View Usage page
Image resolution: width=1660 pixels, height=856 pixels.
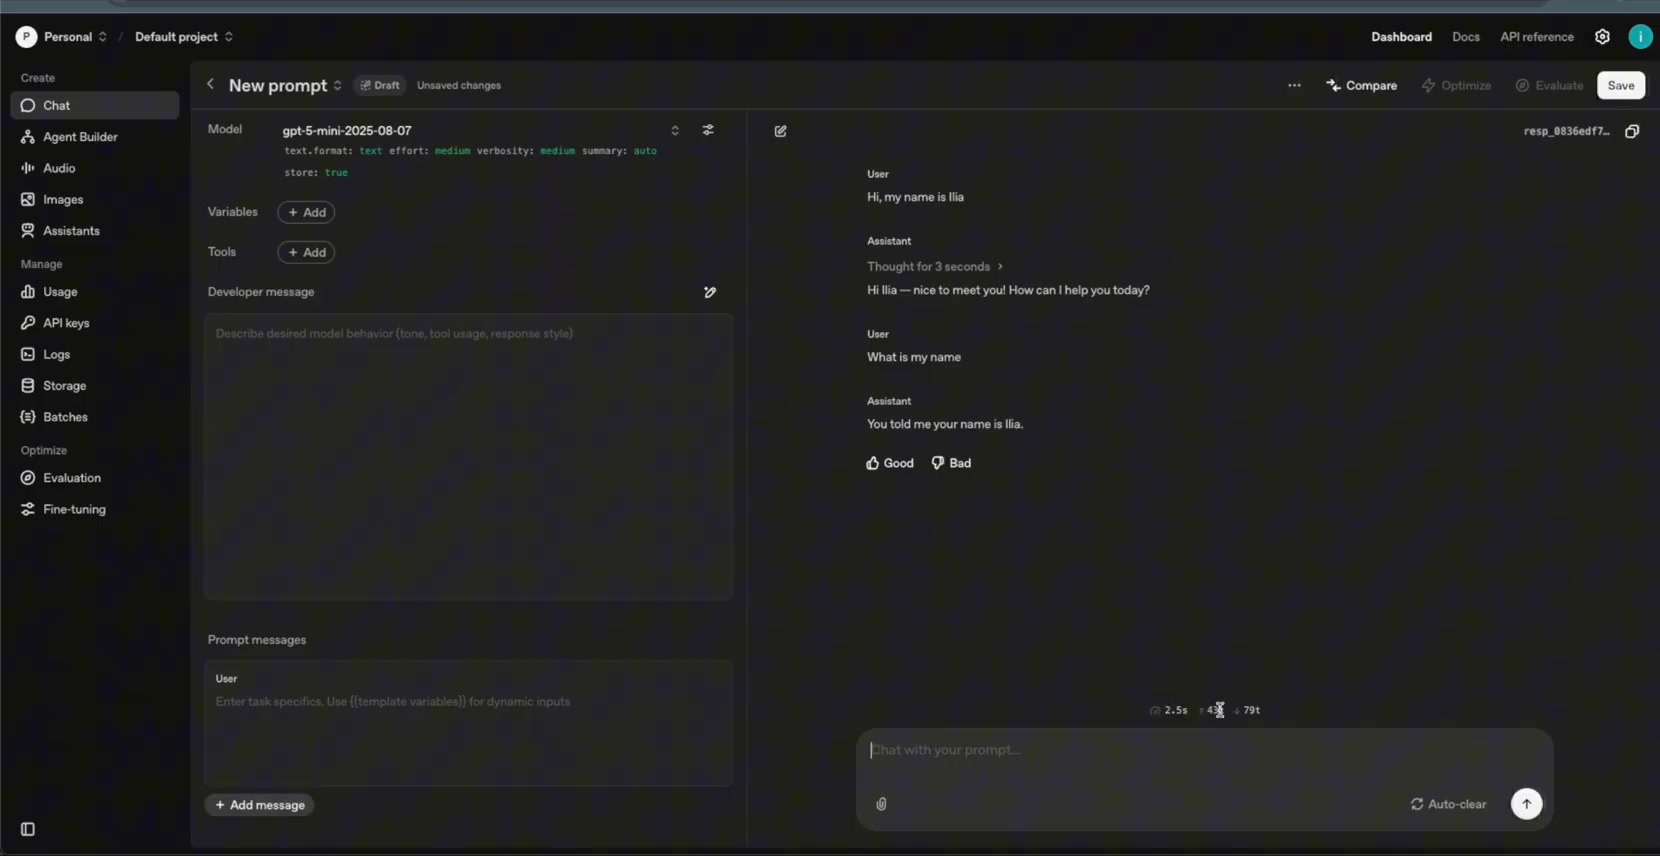pyautogui.click(x=94, y=292)
